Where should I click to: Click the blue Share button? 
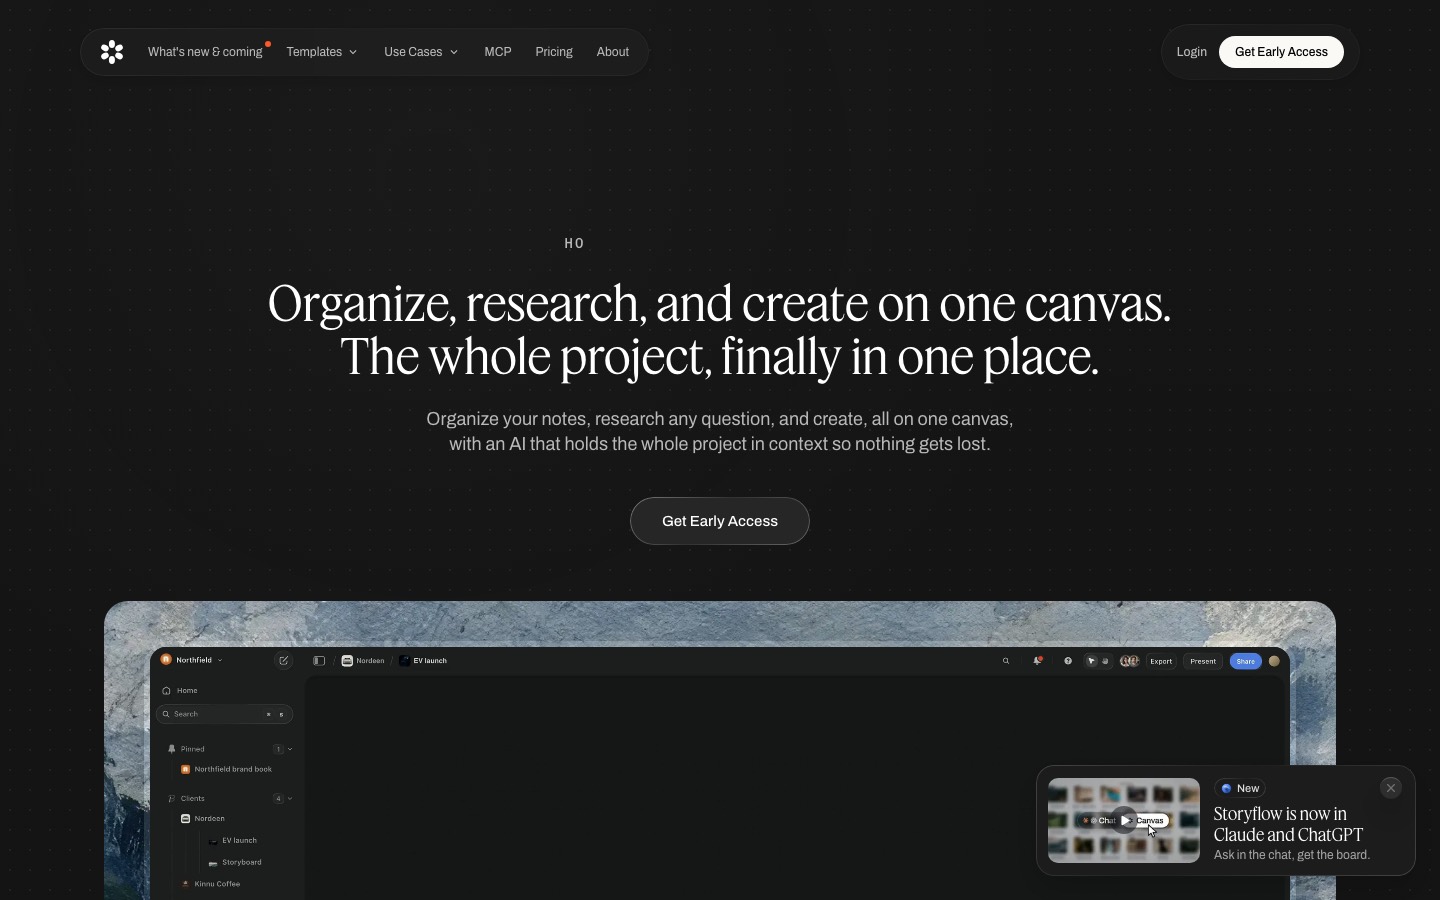point(1245,661)
